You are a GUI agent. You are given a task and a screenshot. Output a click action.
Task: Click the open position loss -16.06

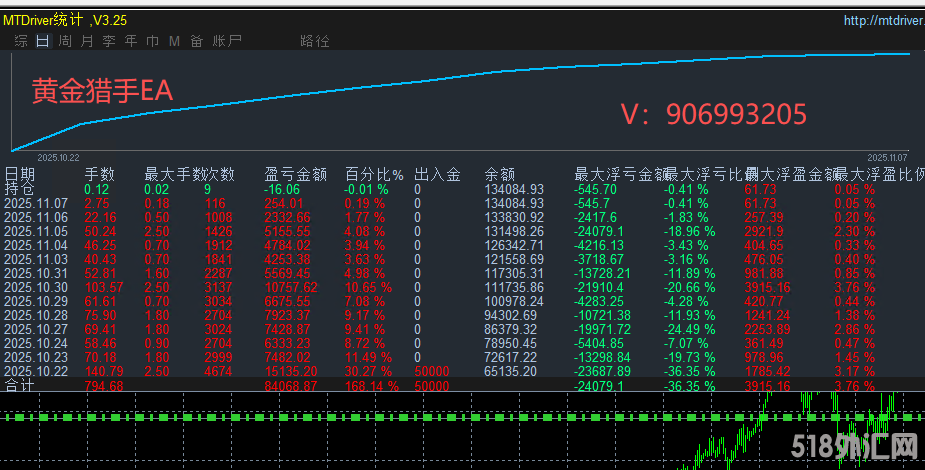pos(282,189)
